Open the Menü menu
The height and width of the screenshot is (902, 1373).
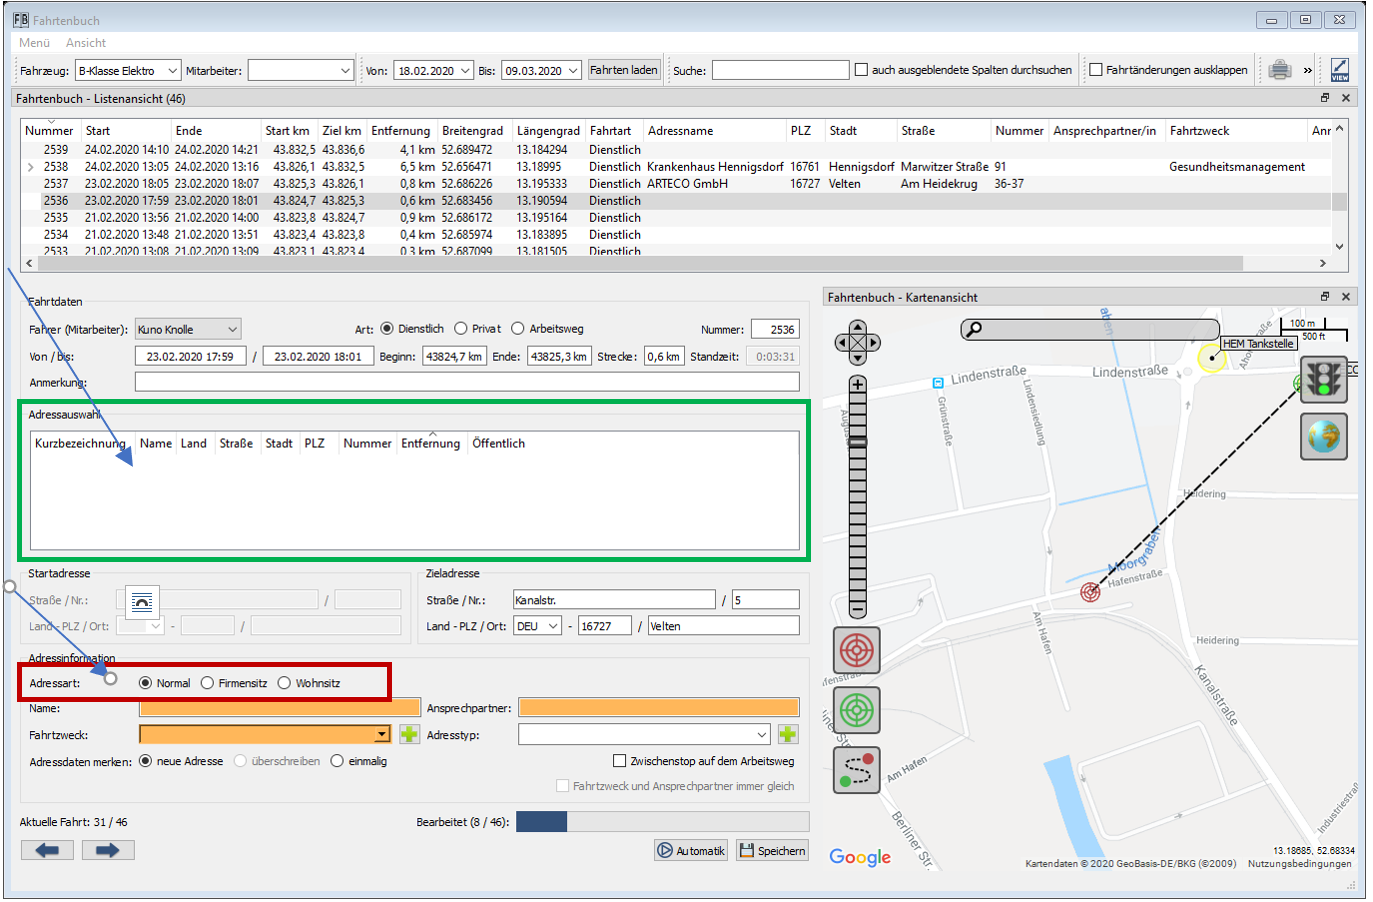pos(34,43)
